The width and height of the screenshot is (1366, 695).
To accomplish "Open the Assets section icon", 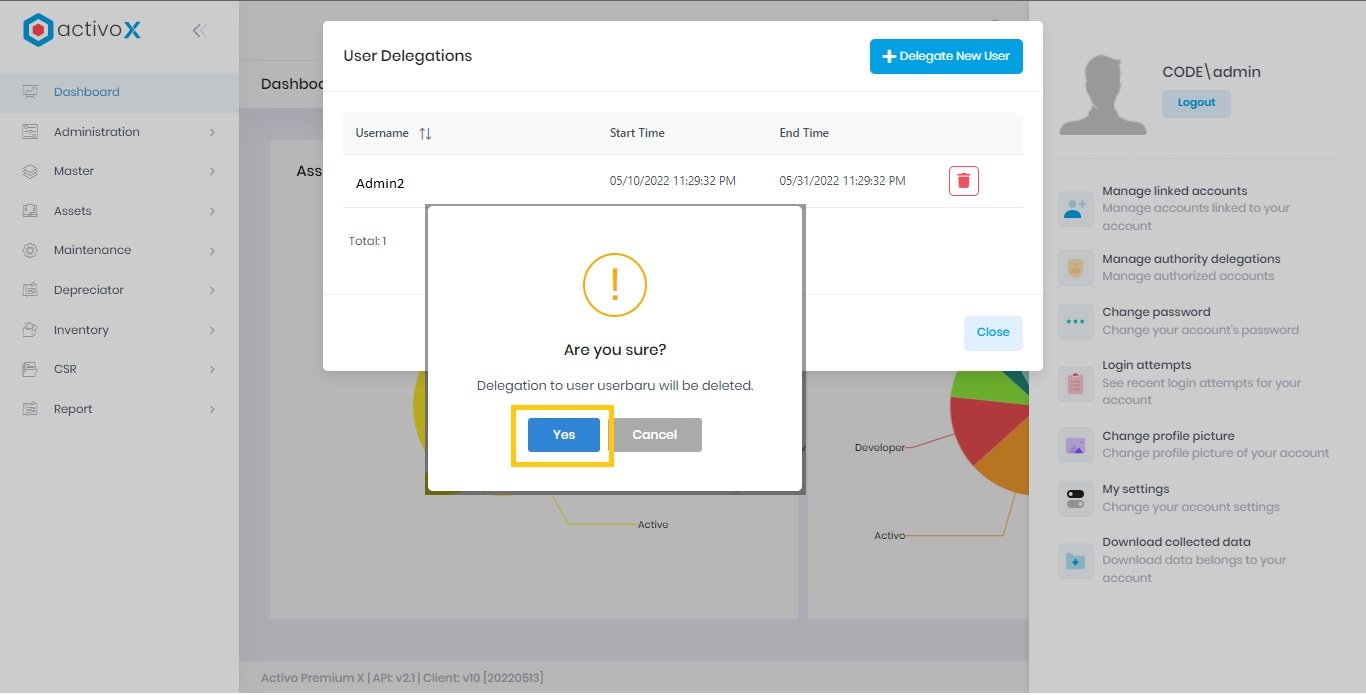I will [28, 210].
